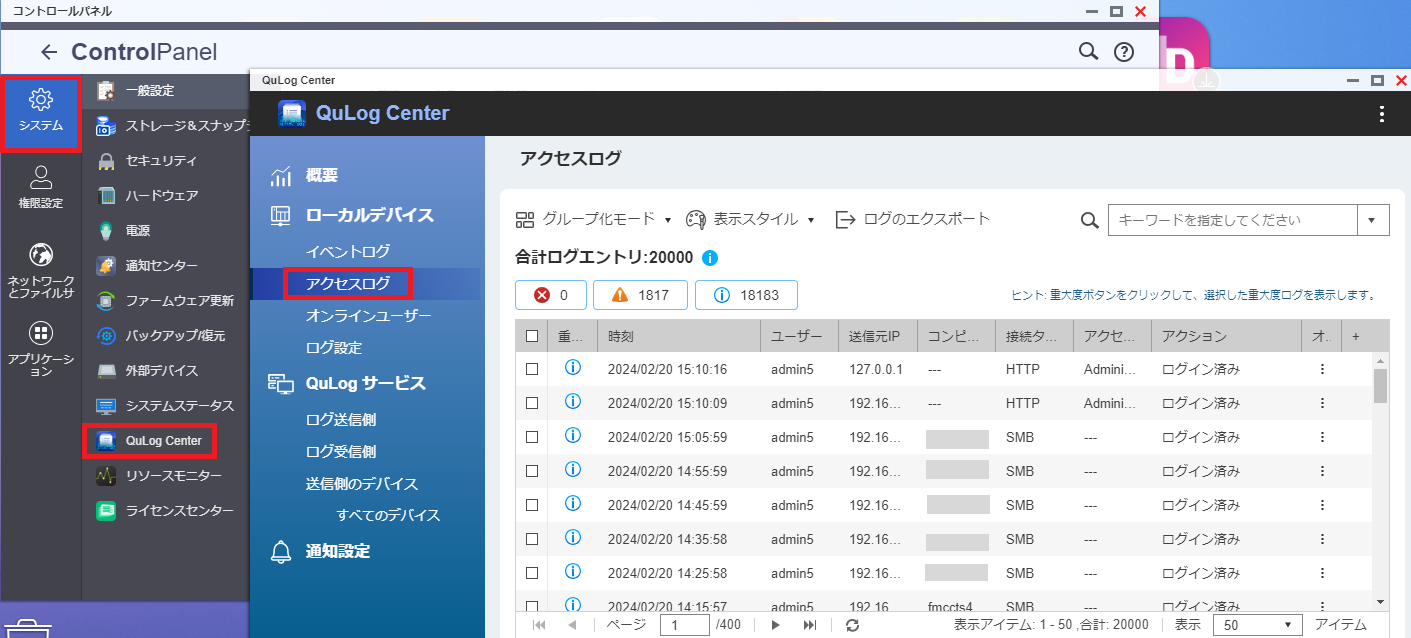Open Hardware (ハードウェア) in ControlPanel
This screenshot has width=1411, height=638.
pos(147,196)
